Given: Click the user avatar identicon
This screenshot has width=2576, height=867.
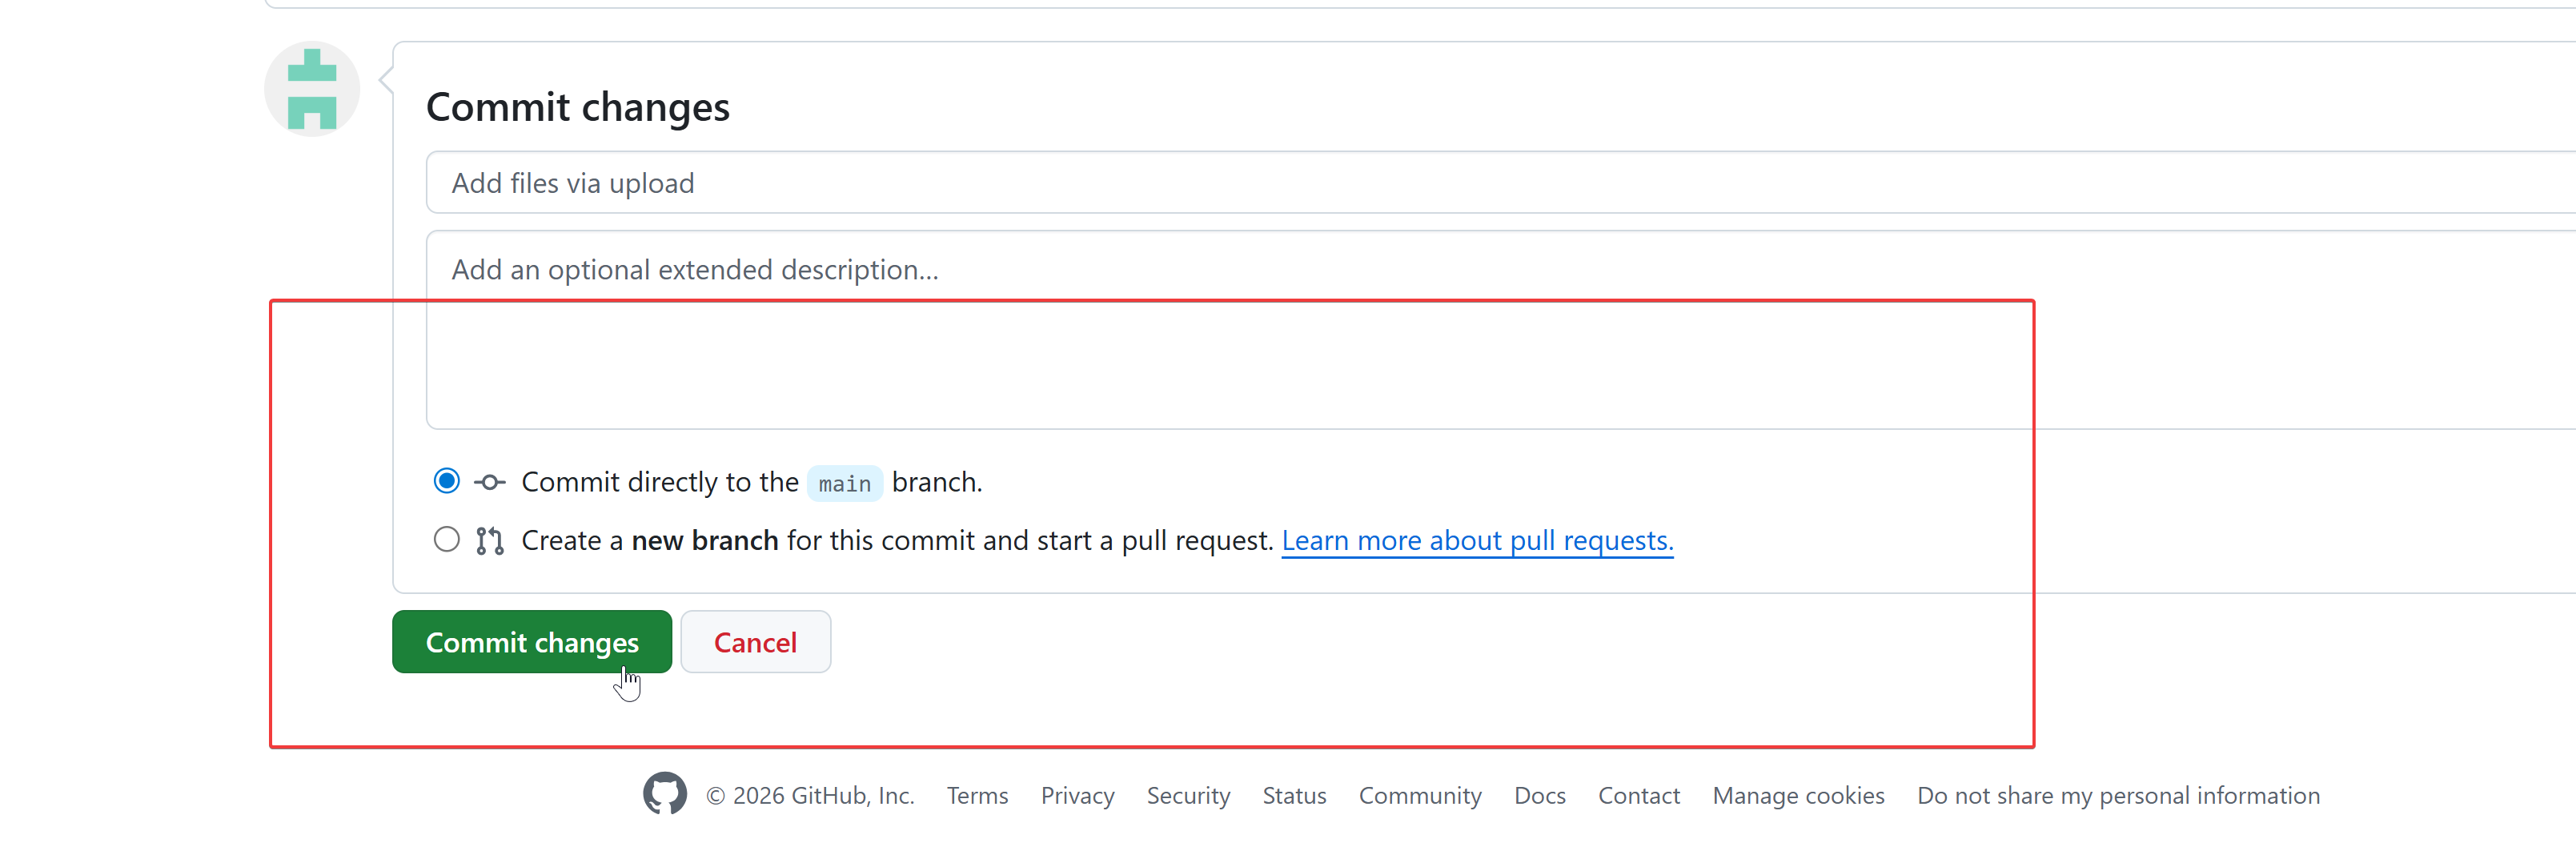Looking at the screenshot, I should click(x=311, y=90).
